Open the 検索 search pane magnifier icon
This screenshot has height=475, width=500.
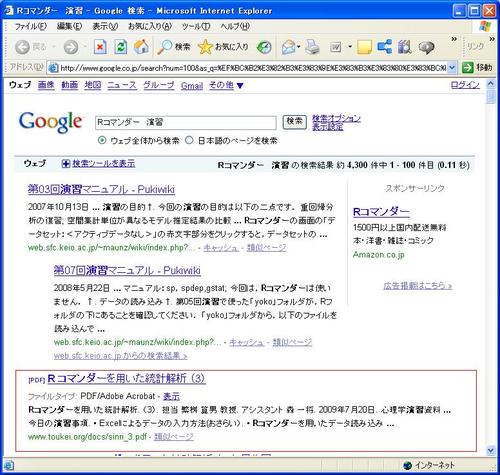coord(165,47)
